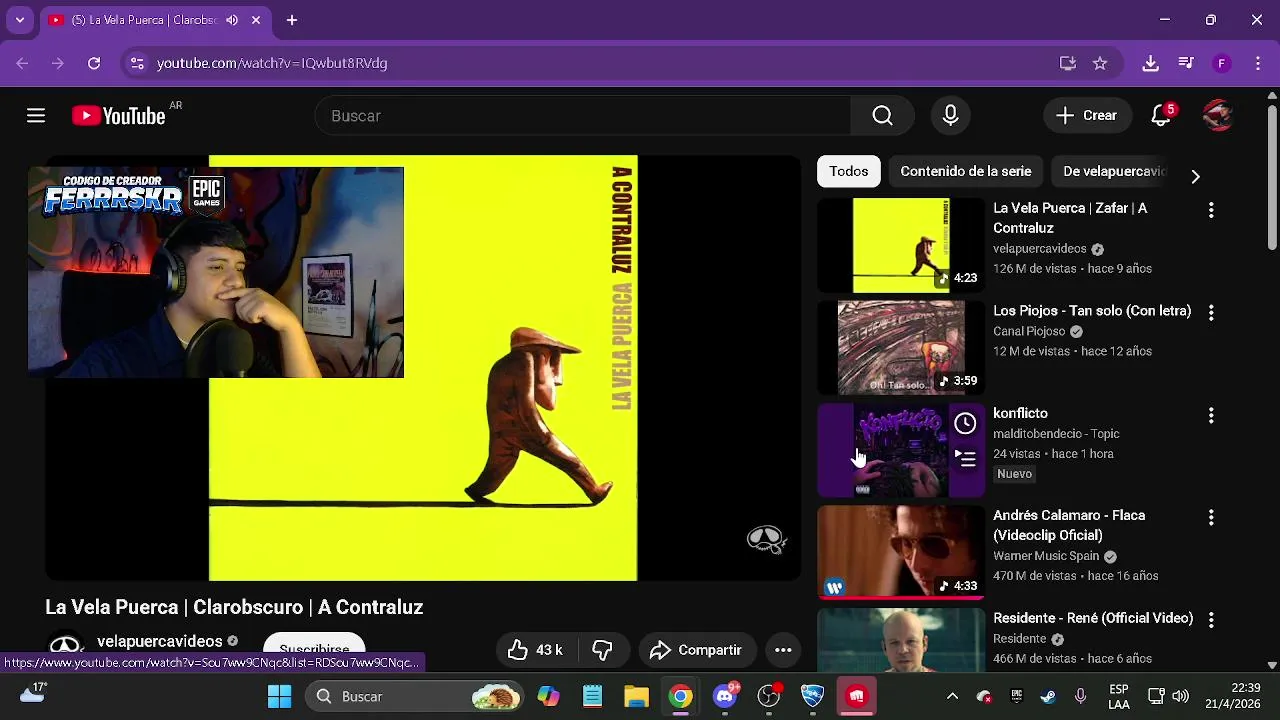Mute the tab via speaker icon
This screenshot has height=720, width=1280.
click(x=232, y=20)
